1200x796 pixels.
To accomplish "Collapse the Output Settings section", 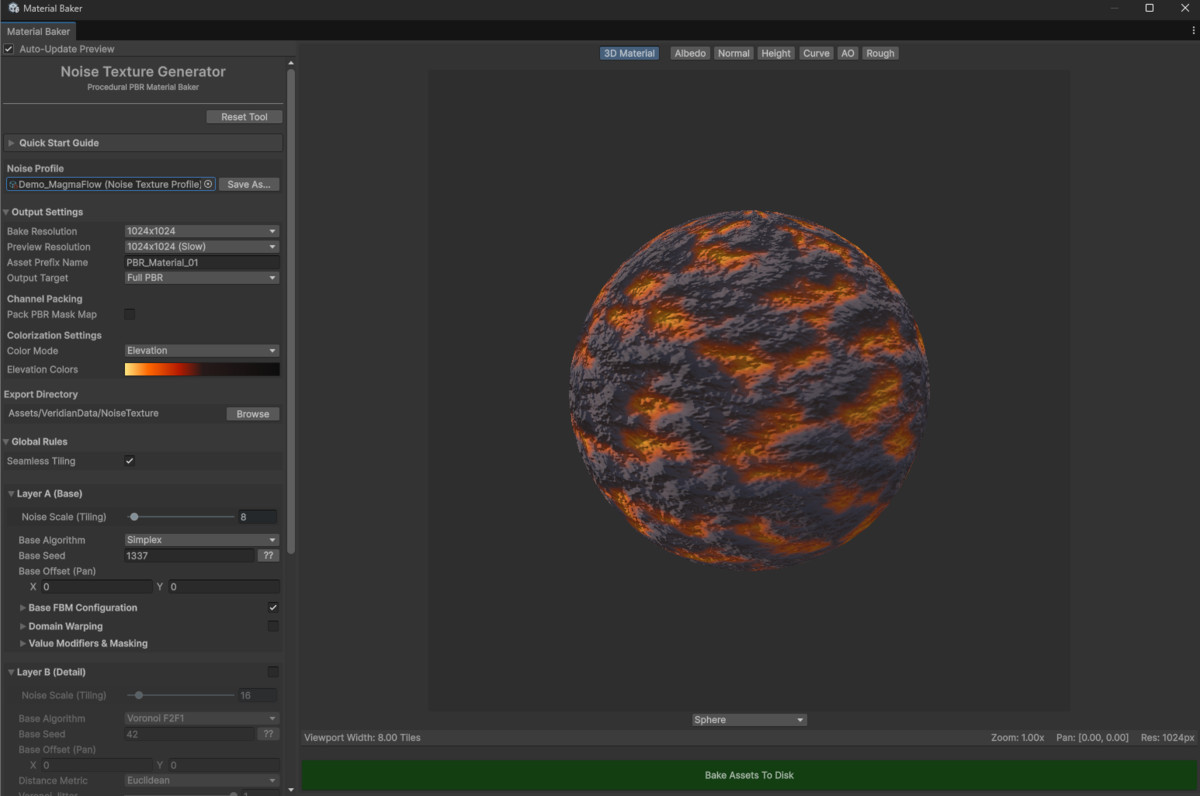I will click(6, 212).
